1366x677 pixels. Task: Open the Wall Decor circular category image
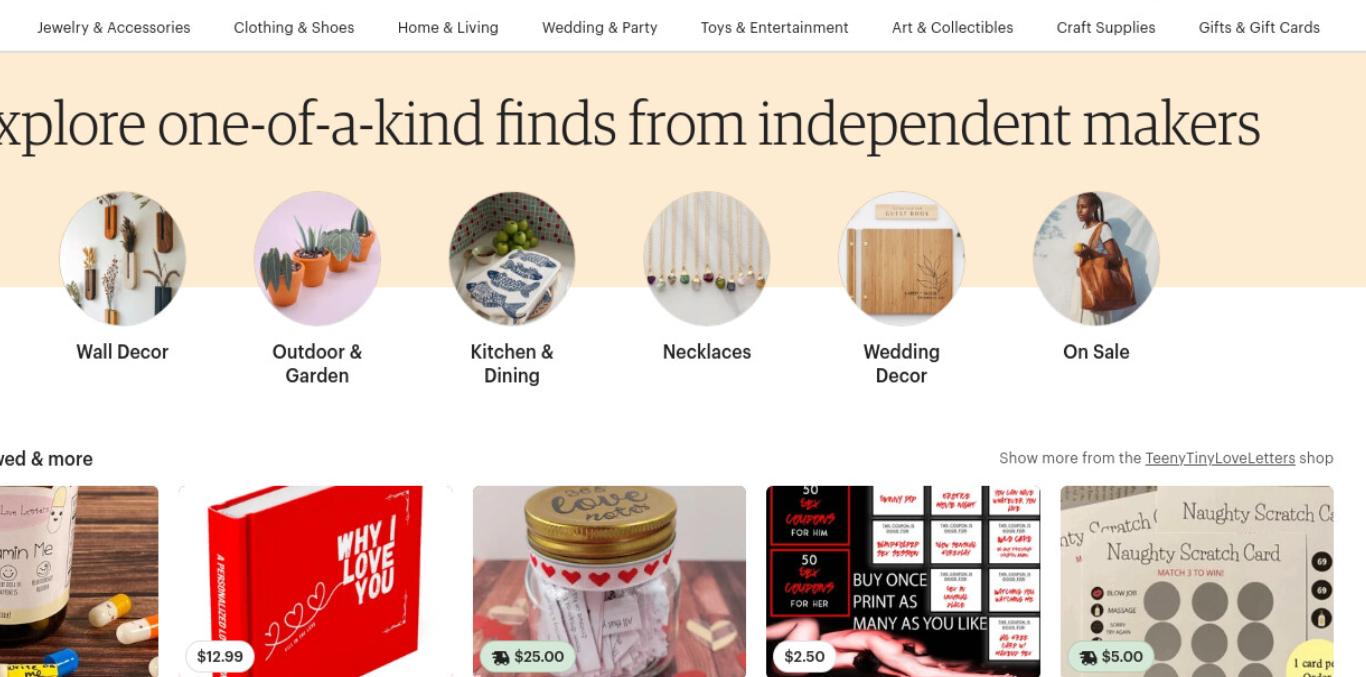(122, 259)
